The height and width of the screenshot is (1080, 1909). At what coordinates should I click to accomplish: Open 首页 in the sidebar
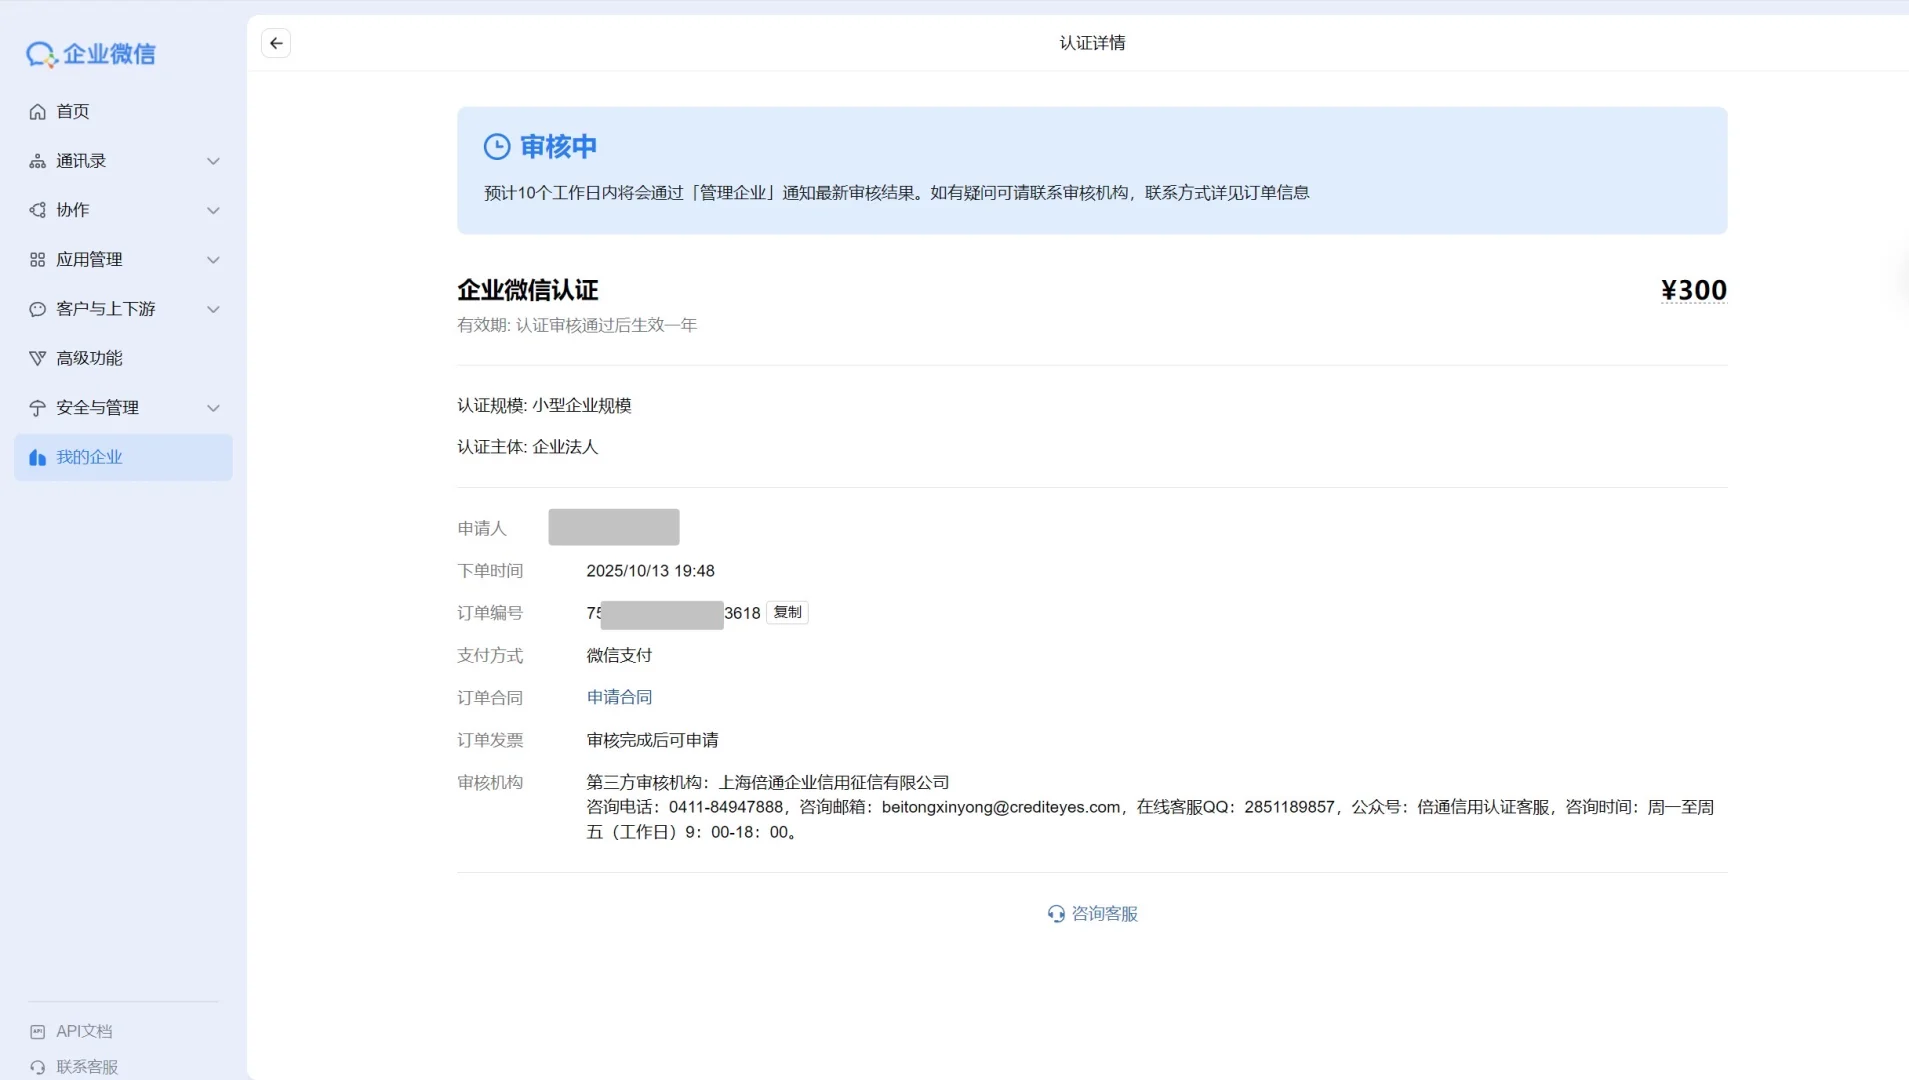click(124, 112)
